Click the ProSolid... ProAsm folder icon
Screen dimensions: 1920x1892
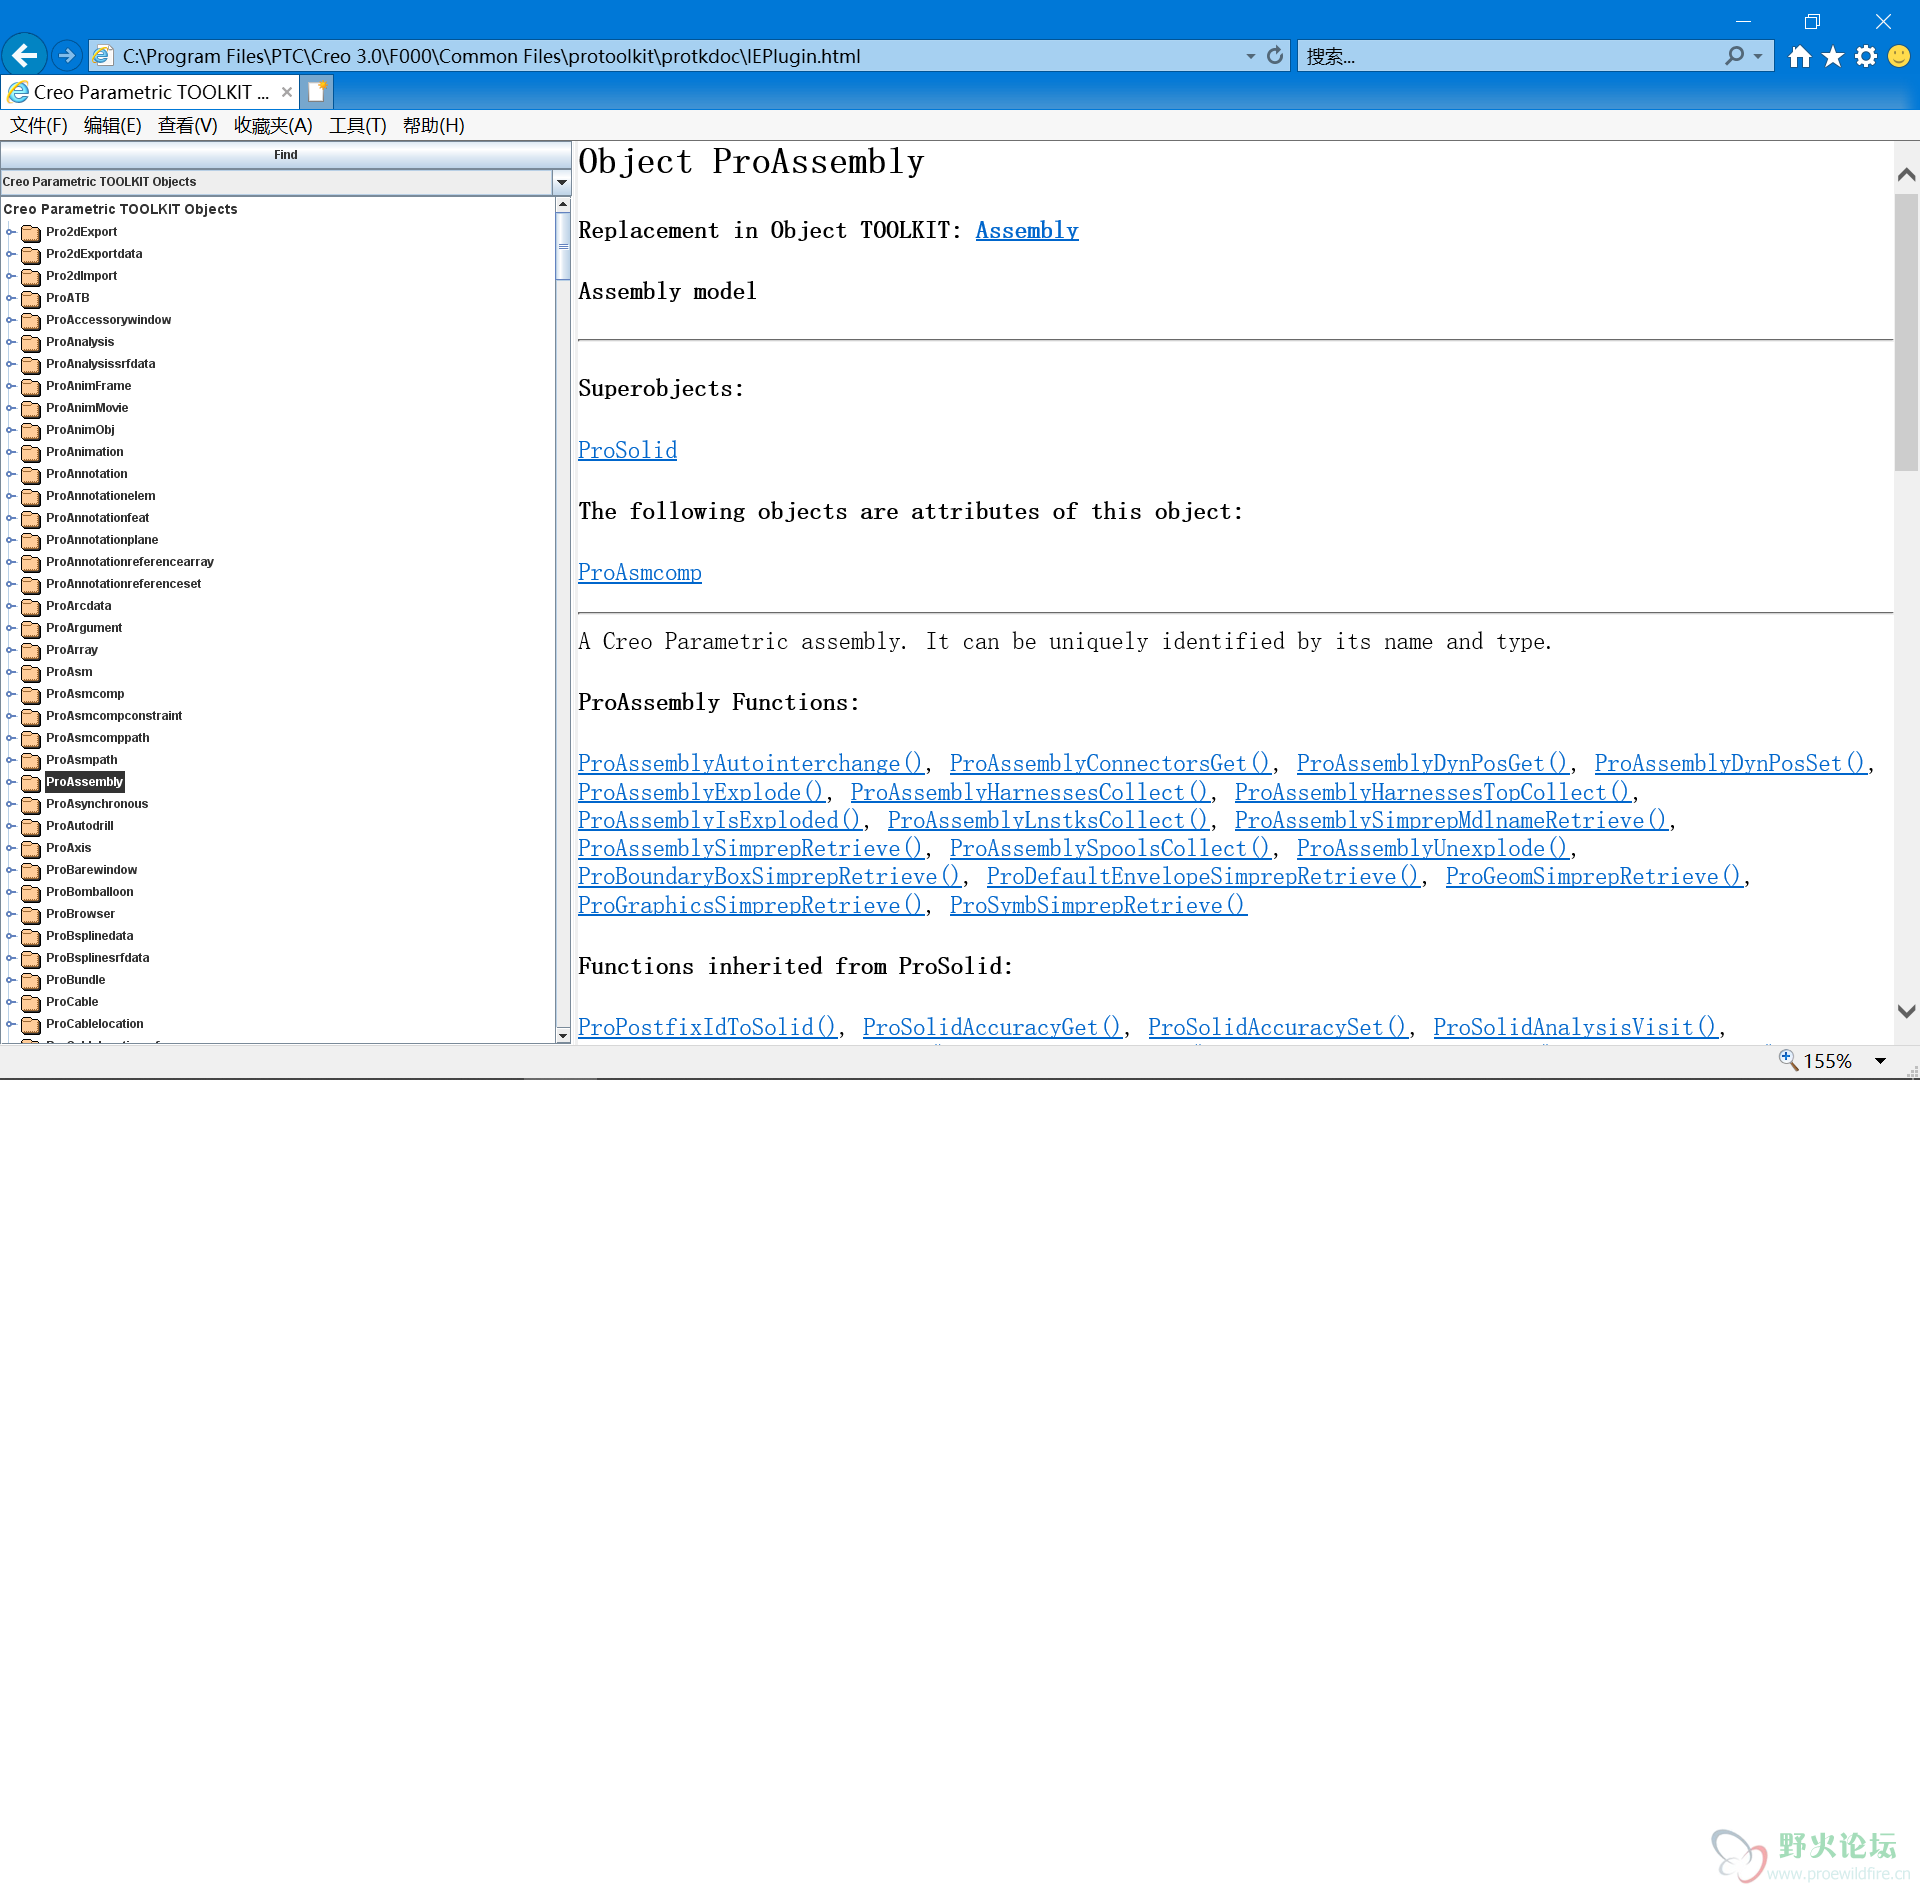click(31, 672)
